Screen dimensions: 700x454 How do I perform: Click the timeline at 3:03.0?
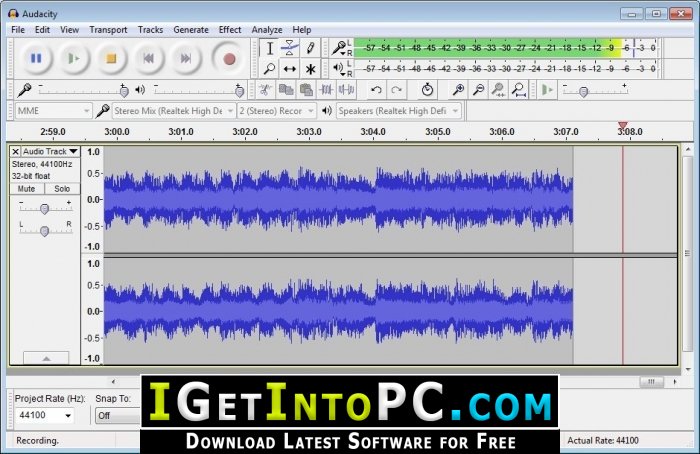point(308,132)
